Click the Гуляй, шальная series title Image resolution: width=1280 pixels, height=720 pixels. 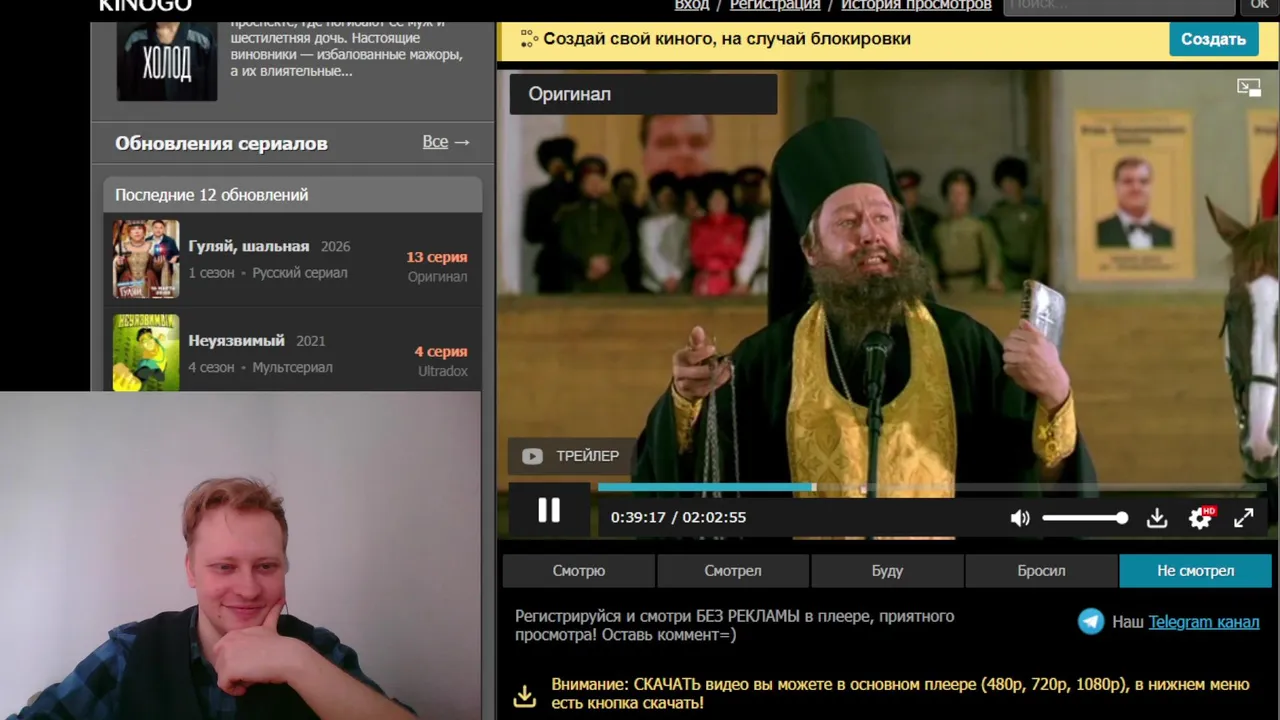249,246
